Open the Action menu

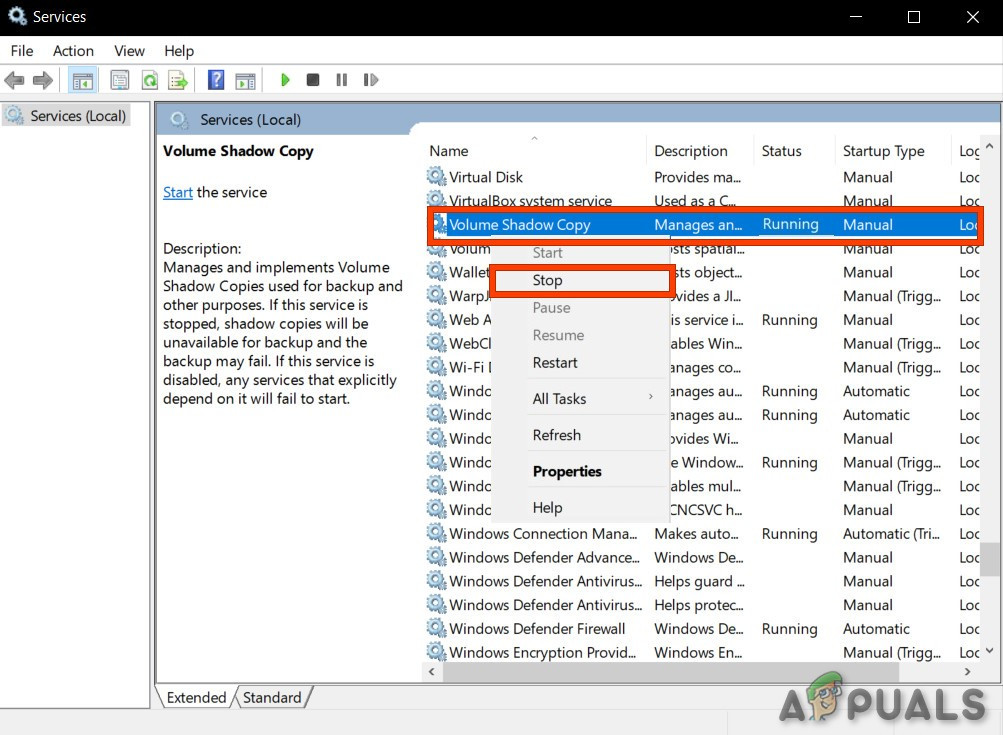pyautogui.click(x=73, y=51)
